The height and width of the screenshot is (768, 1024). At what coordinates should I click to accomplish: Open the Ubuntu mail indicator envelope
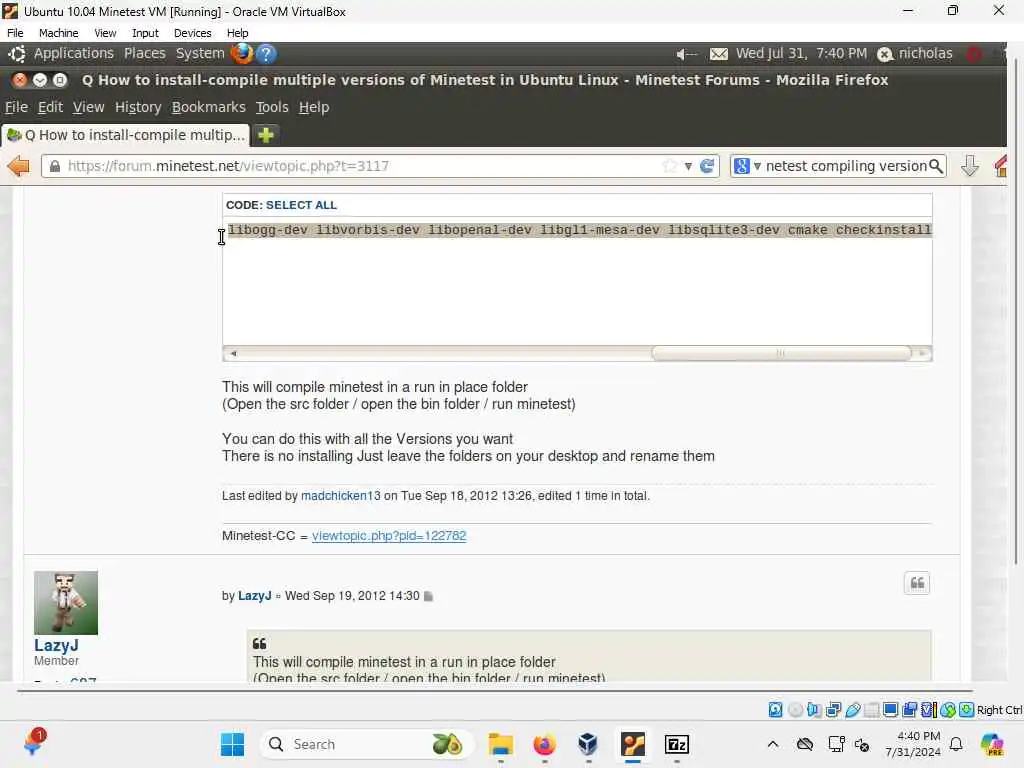(718, 54)
